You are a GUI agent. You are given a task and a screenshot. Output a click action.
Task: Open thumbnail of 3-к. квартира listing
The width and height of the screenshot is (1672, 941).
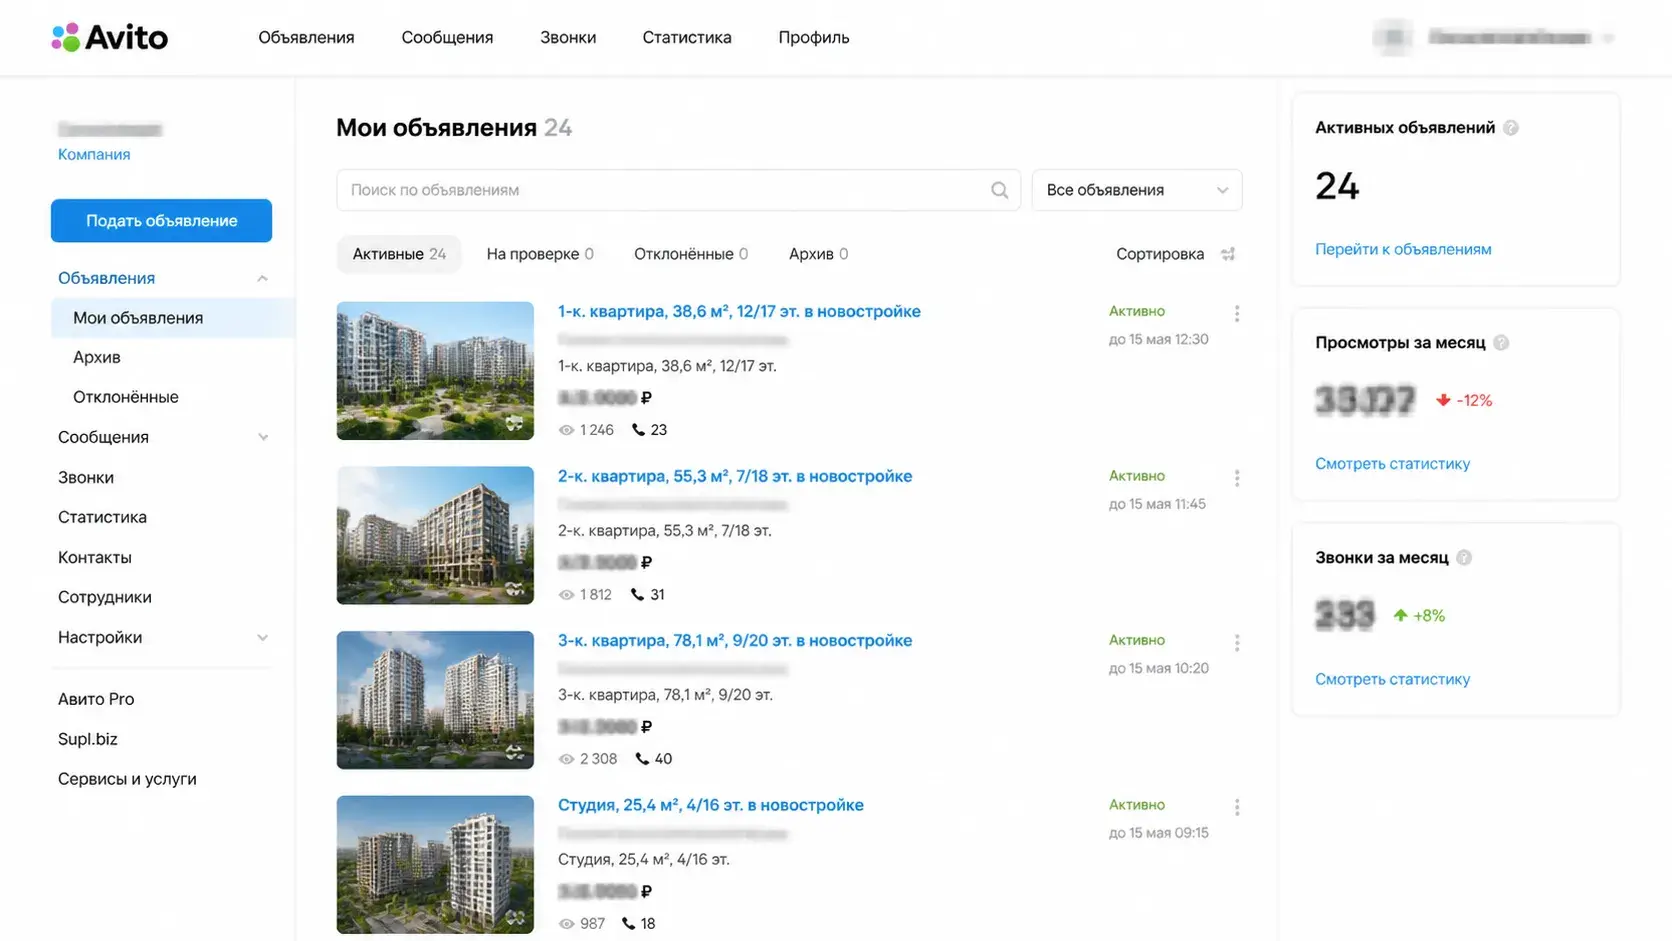click(435, 700)
